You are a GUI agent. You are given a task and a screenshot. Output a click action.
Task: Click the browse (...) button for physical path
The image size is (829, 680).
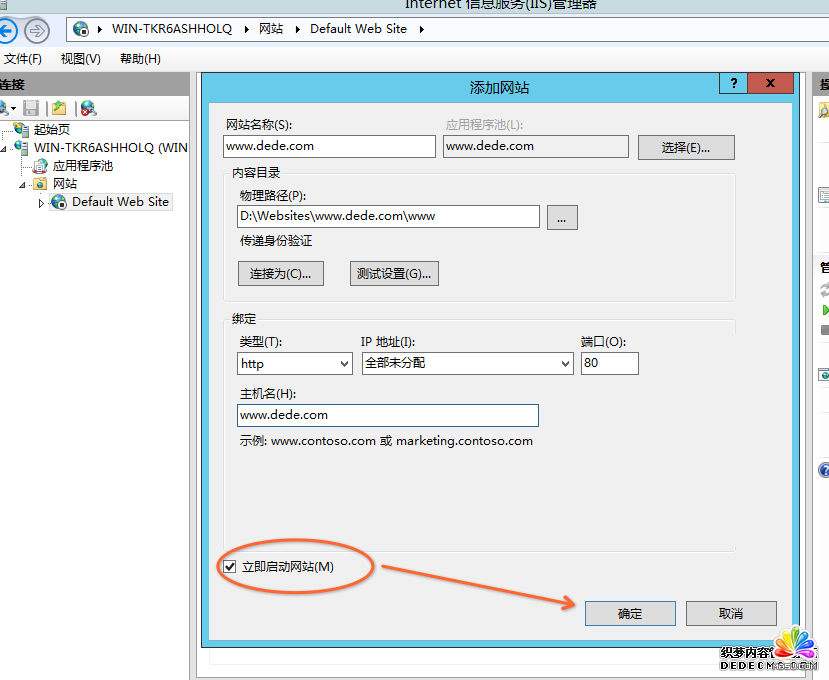pos(562,216)
